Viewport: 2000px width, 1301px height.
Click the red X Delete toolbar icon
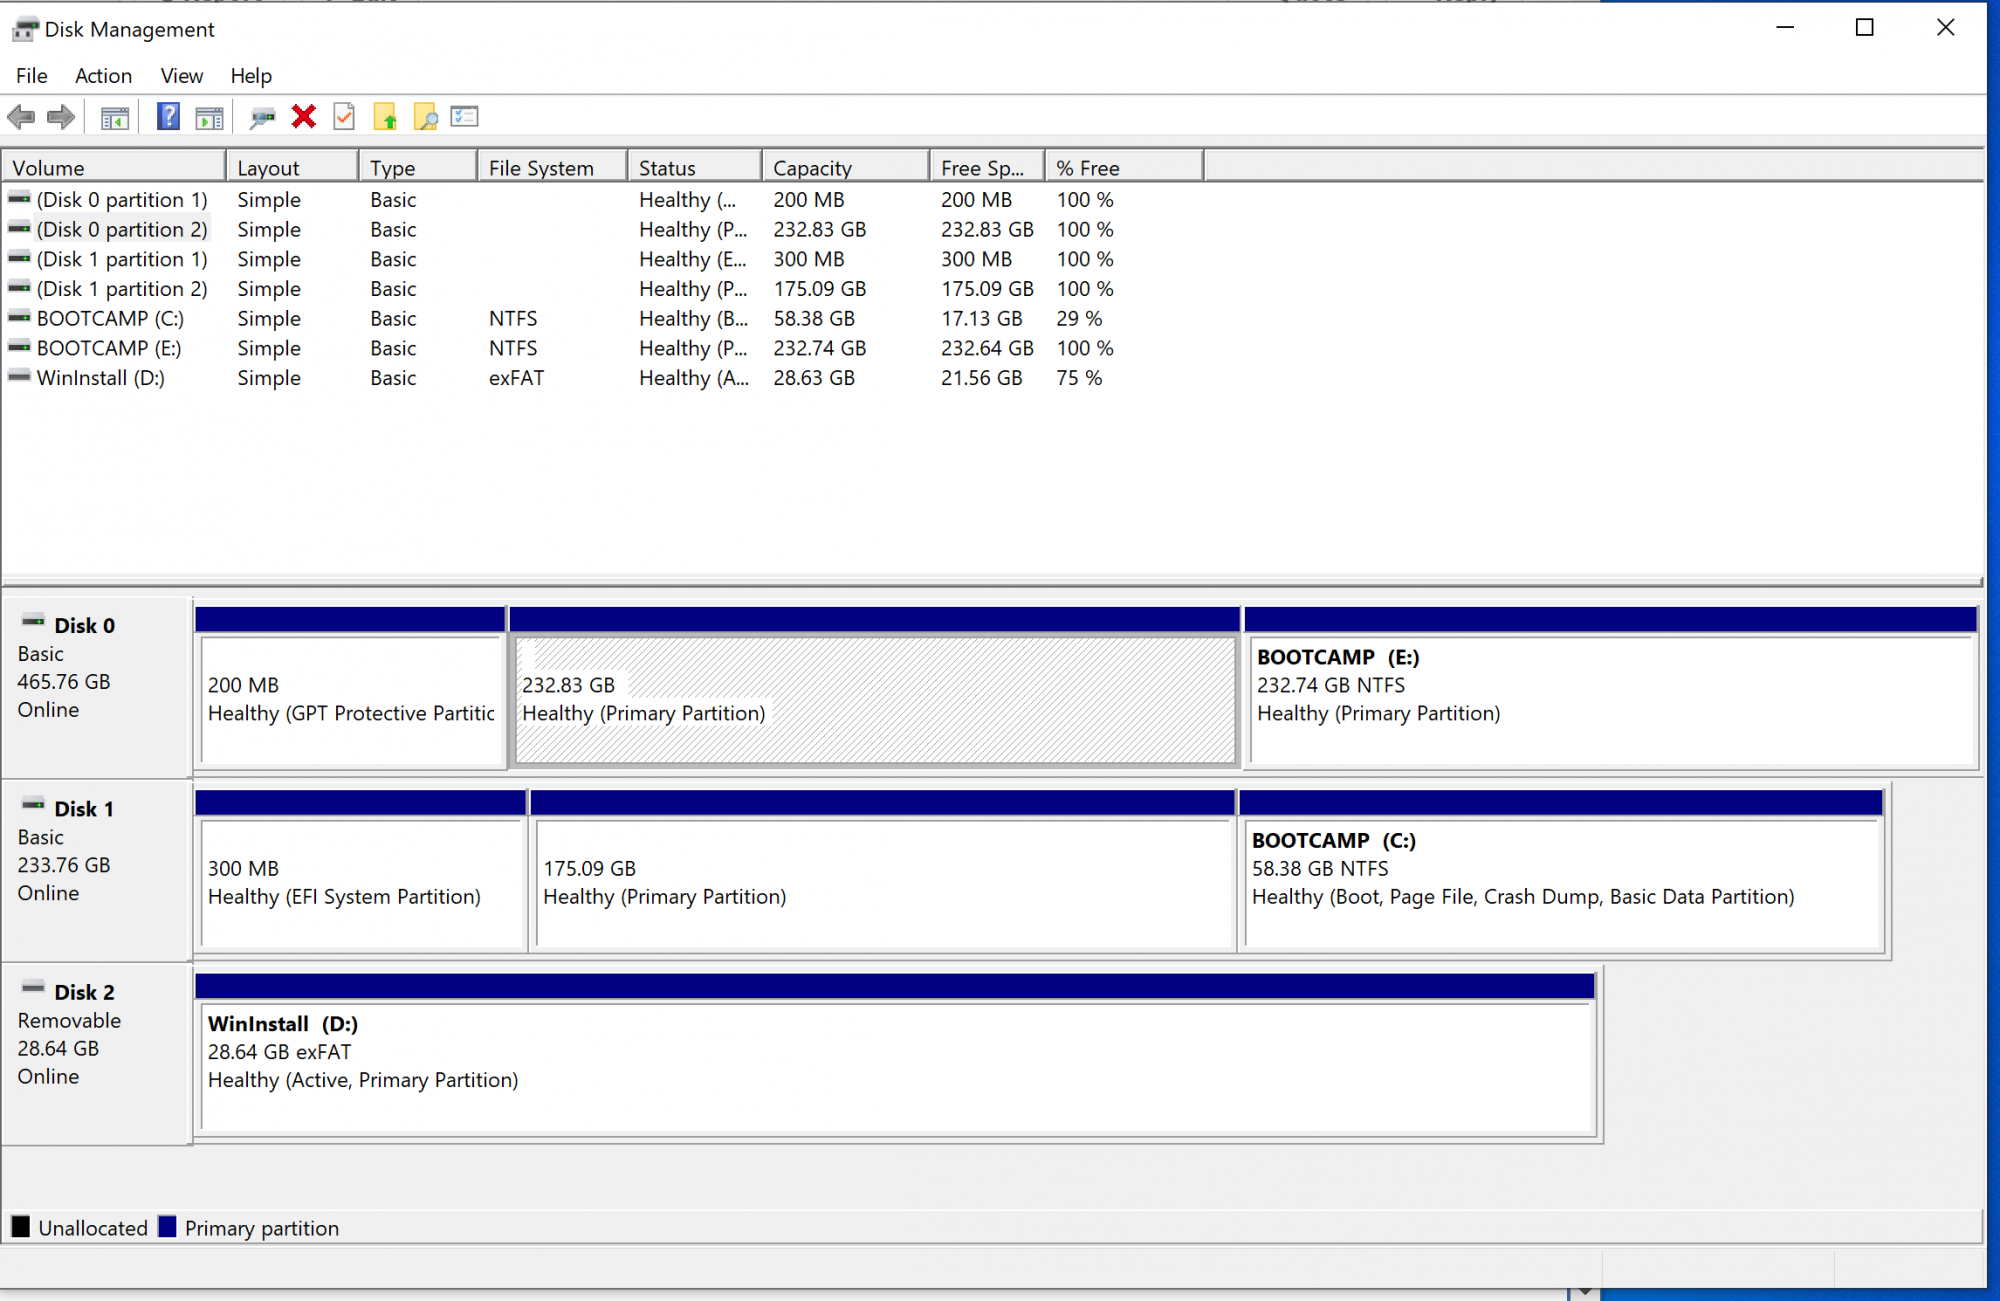303,117
